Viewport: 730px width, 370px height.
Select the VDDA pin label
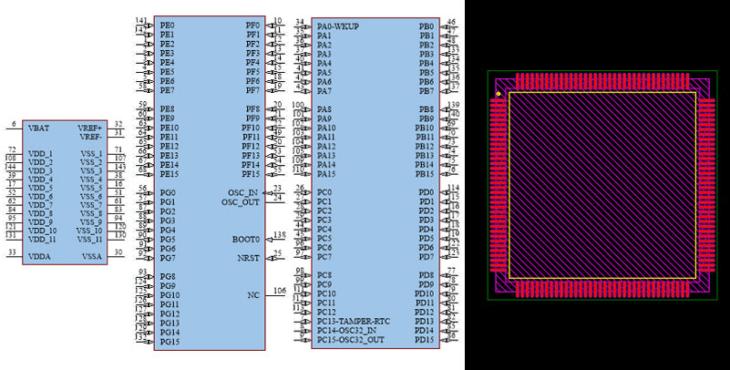(x=39, y=256)
